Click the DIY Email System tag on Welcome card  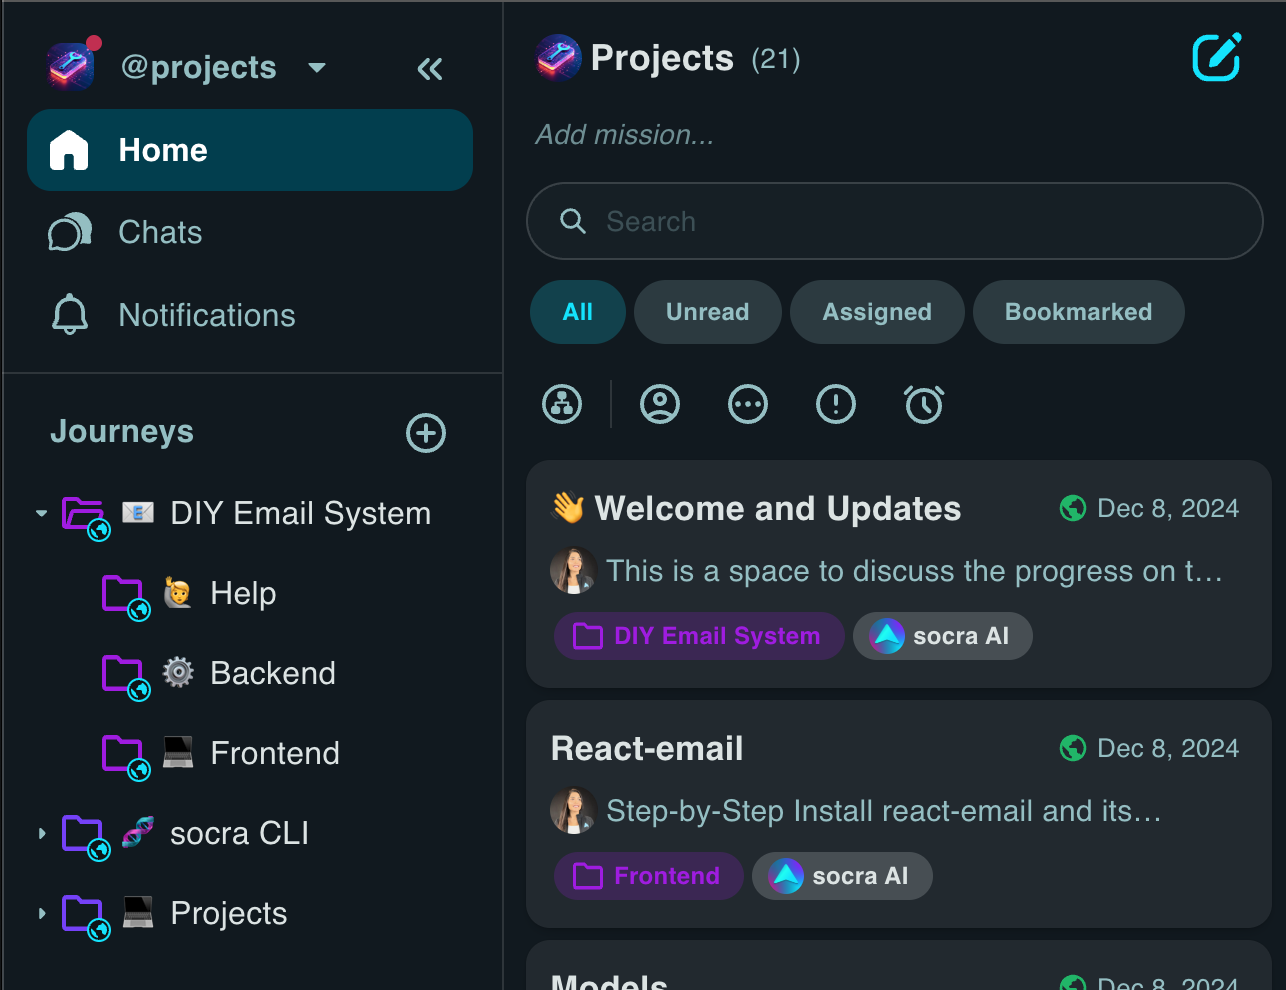[x=699, y=636]
